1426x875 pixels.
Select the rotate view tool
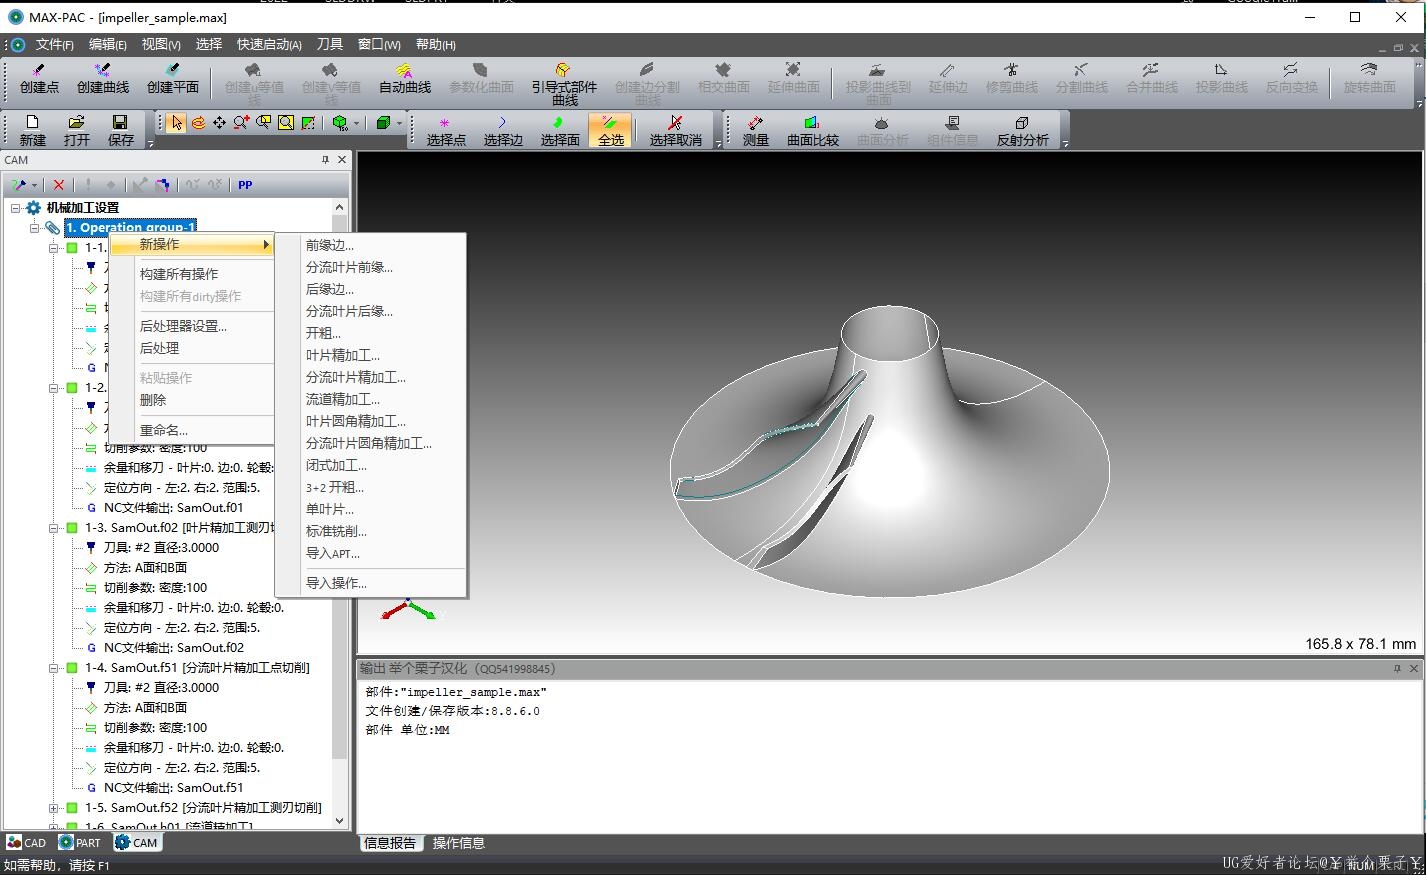[x=198, y=123]
